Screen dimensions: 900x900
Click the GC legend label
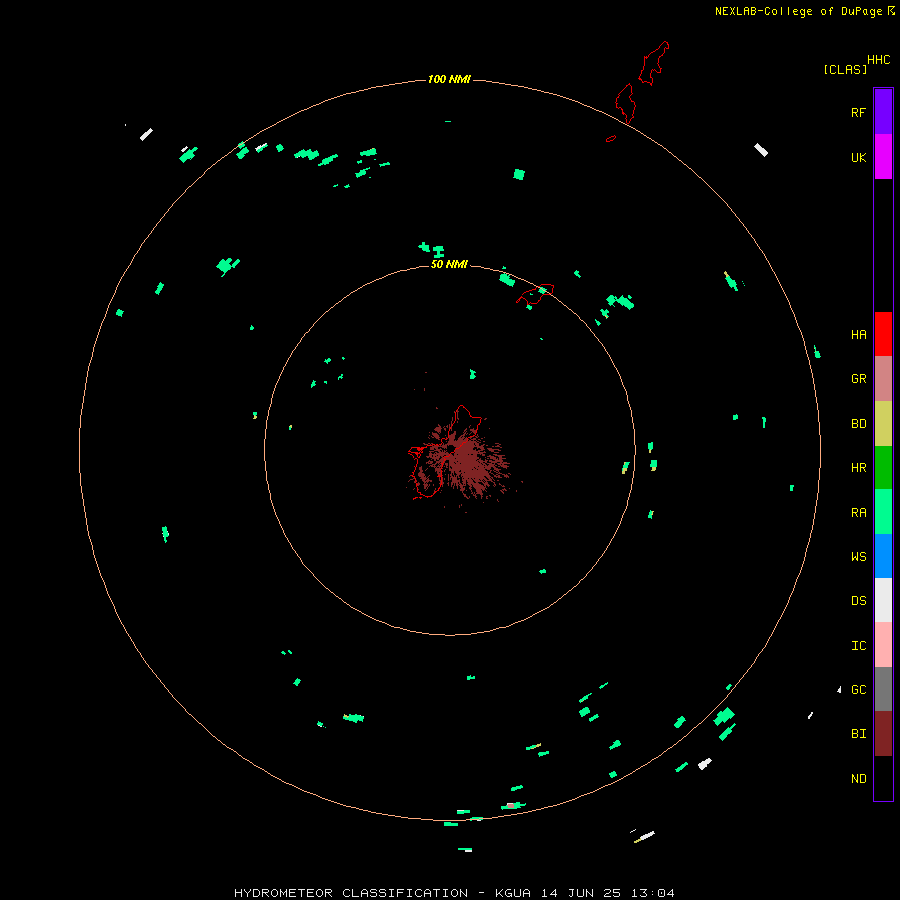tap(858, 690)
